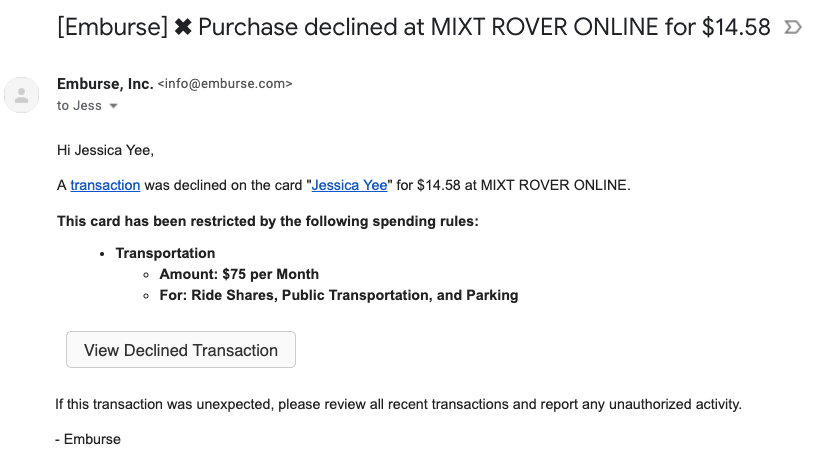The height and width of the screenshot is (461, 832).
Task: Open the "transaction" hyperlink
Action: [x=105, y=185]
